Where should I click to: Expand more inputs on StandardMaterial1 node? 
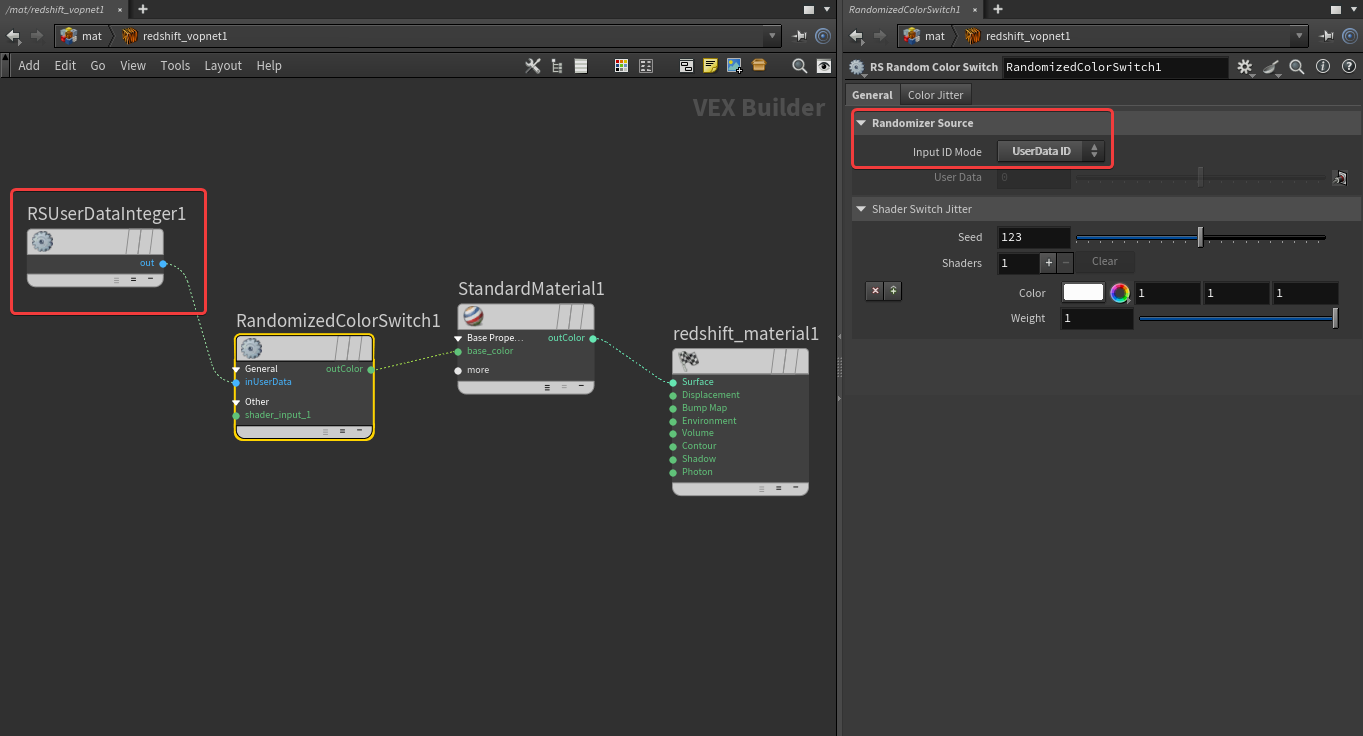point(459,370)
